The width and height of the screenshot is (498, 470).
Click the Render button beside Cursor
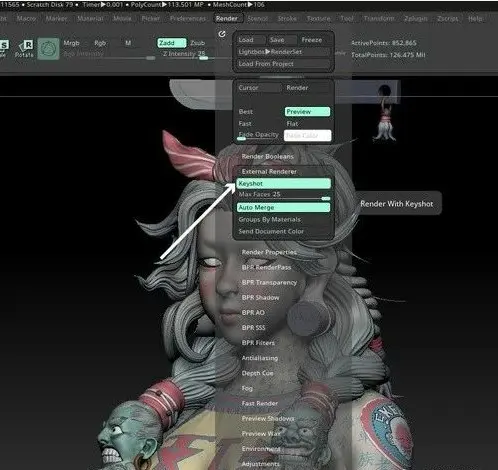(x=307, y=88)
